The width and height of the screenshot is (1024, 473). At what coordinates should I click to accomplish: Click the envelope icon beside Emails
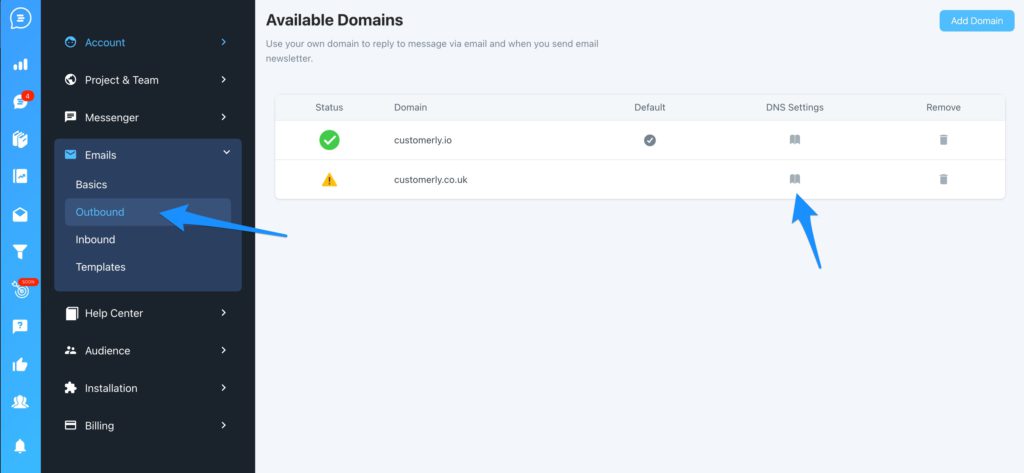[71, 155]
